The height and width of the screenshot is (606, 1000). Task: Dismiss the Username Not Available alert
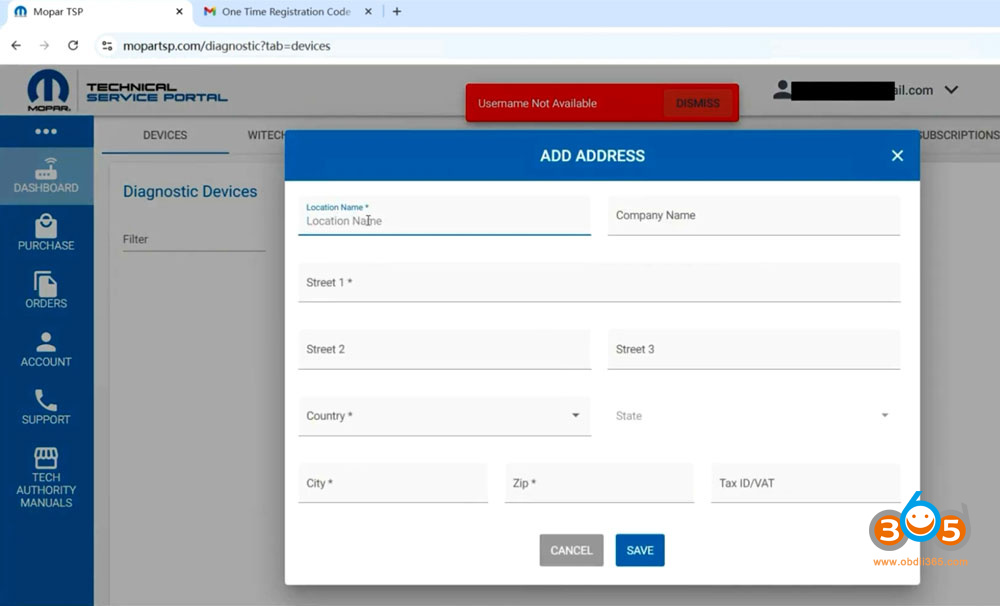[697, 103]
